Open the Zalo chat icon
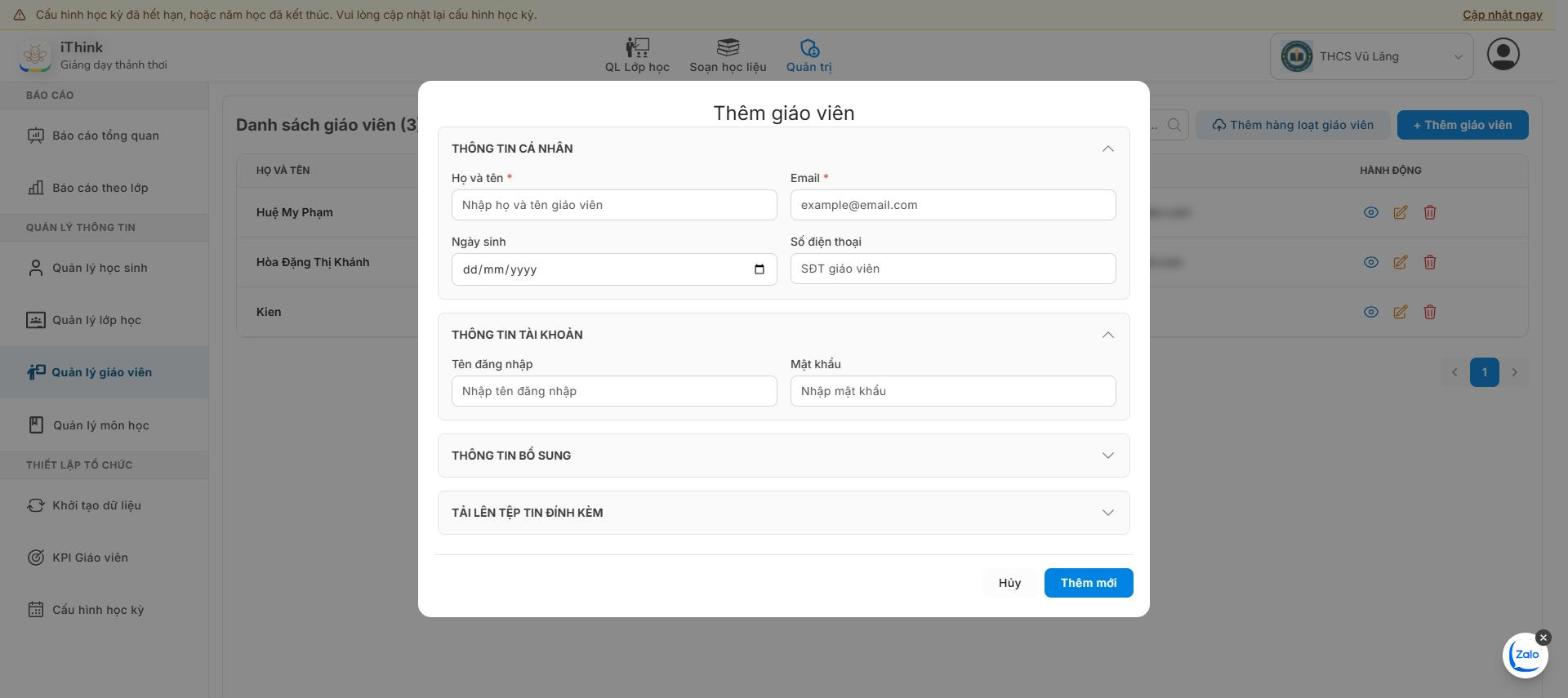 [1526, 655]
